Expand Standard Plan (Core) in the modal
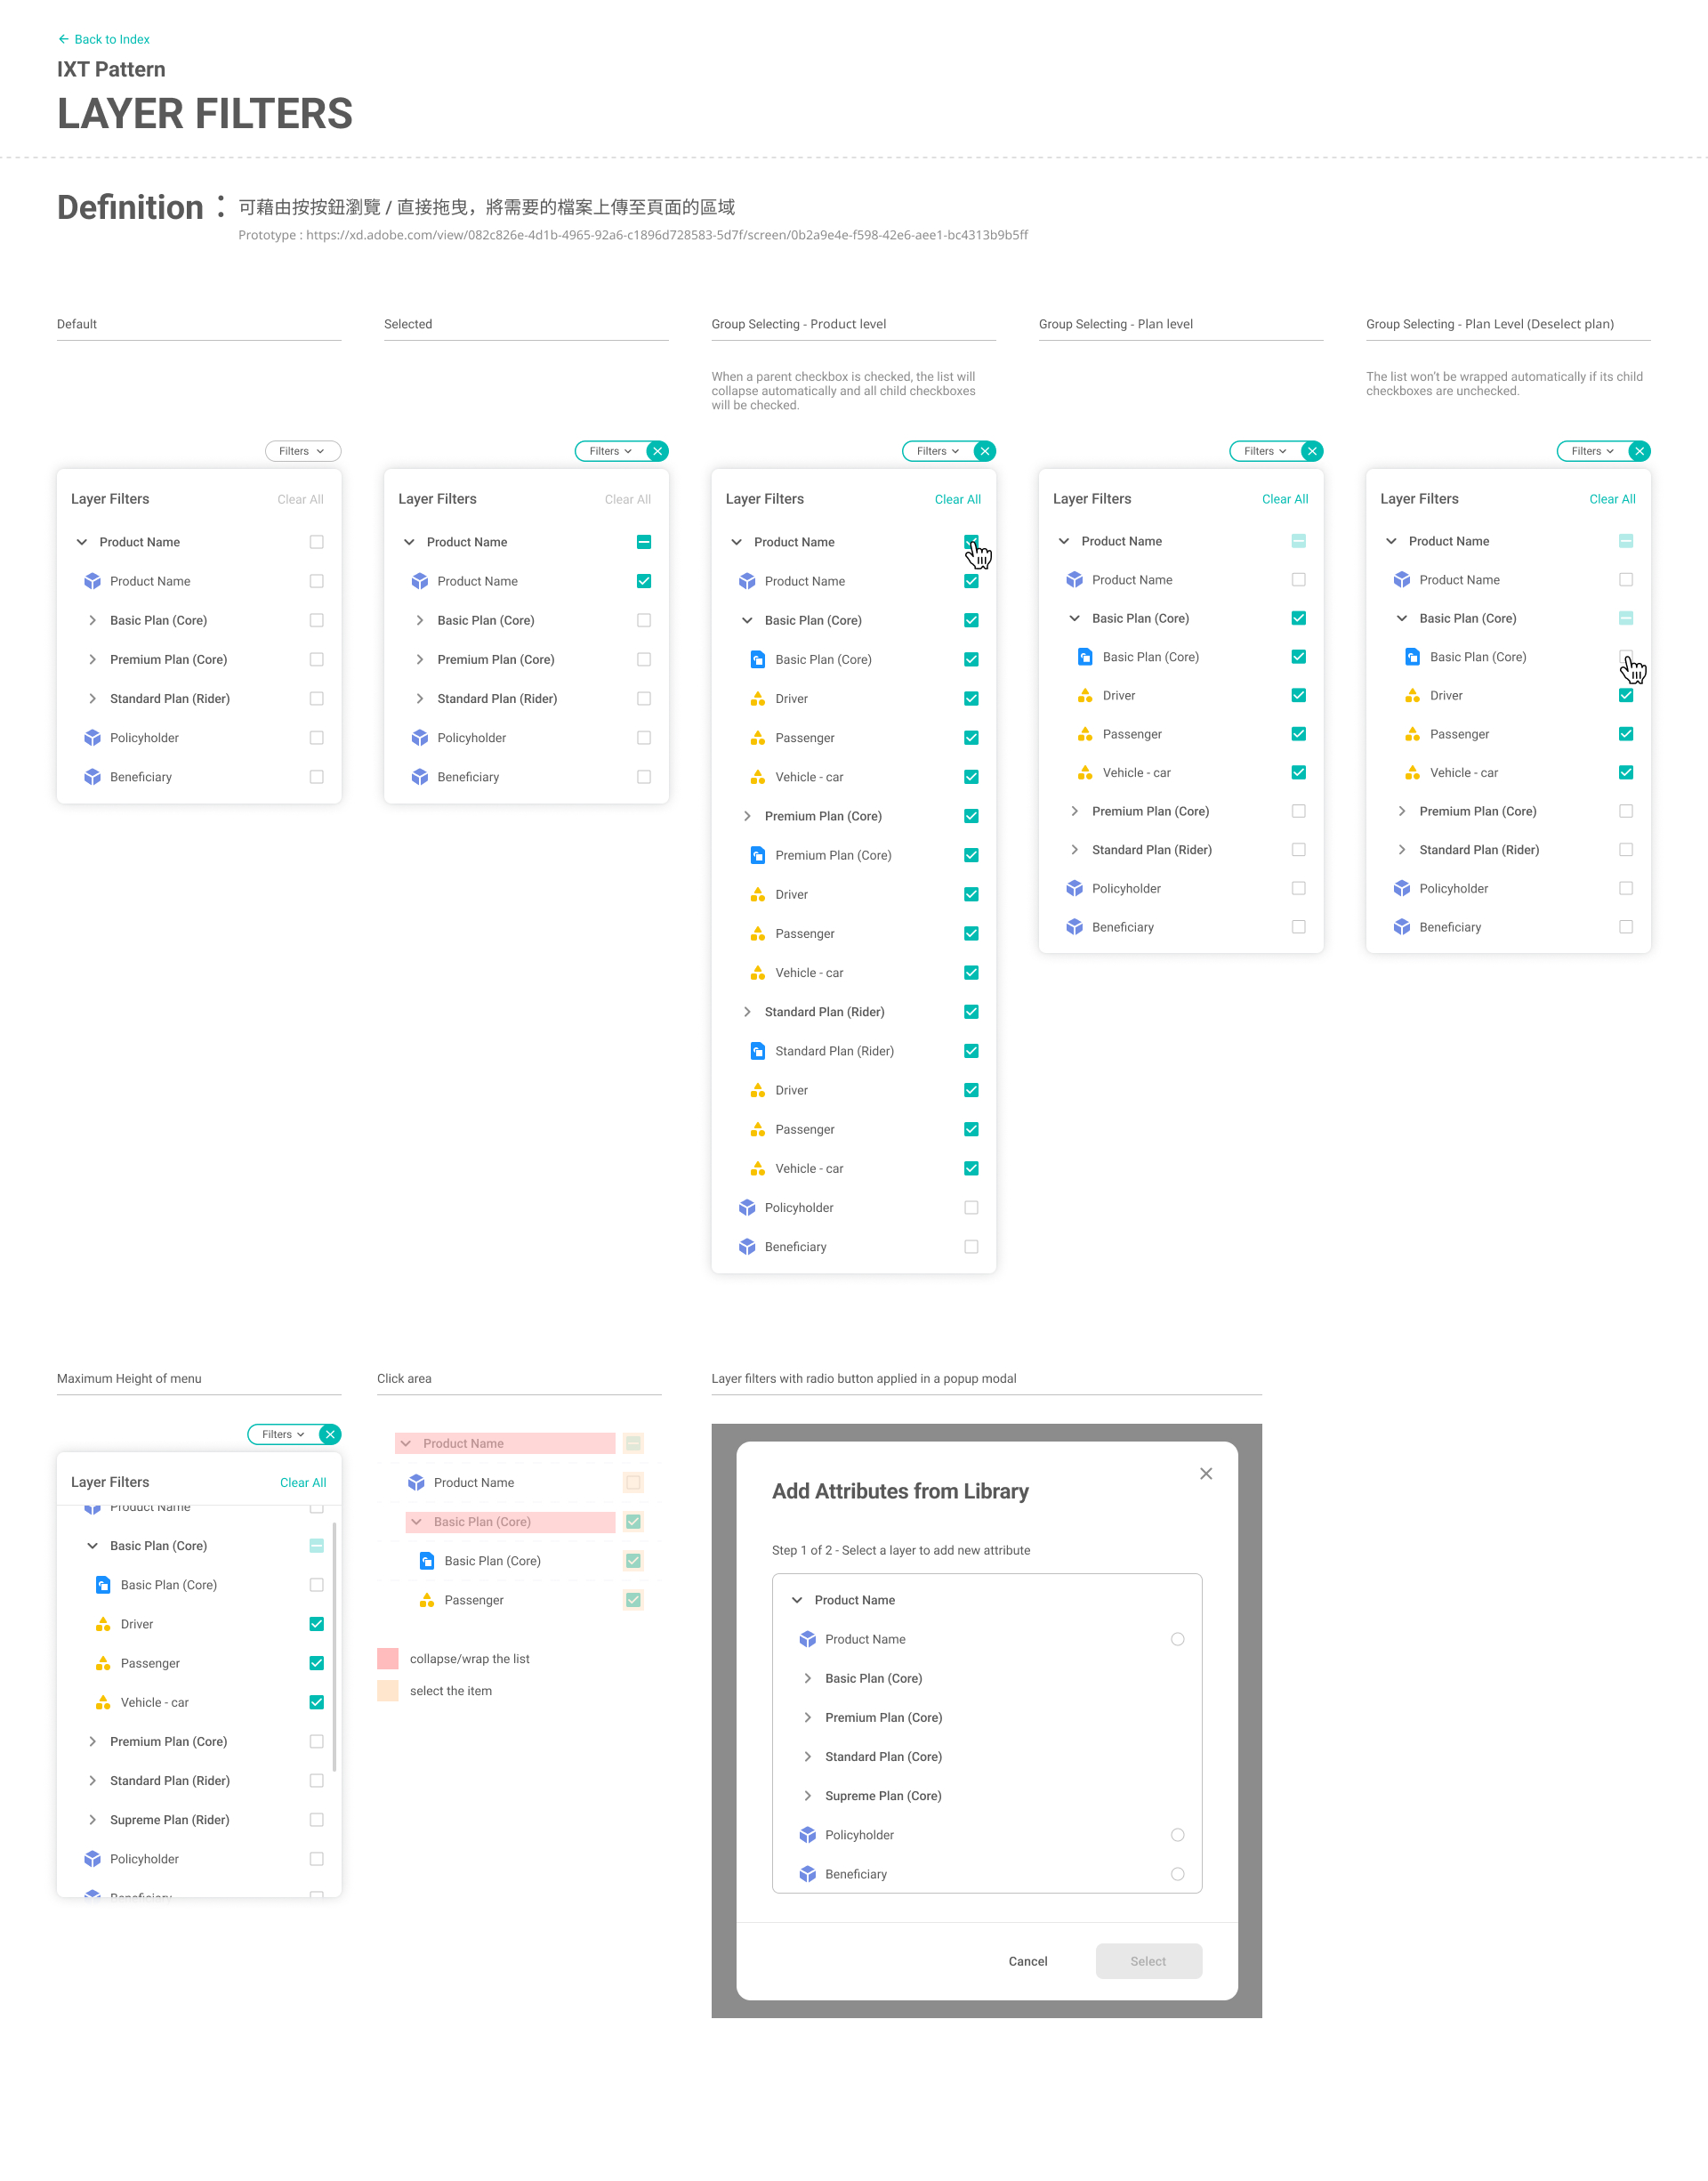Image resolution: width=1708 pixels, height=2181 pixels. [x=808, y=1757]
